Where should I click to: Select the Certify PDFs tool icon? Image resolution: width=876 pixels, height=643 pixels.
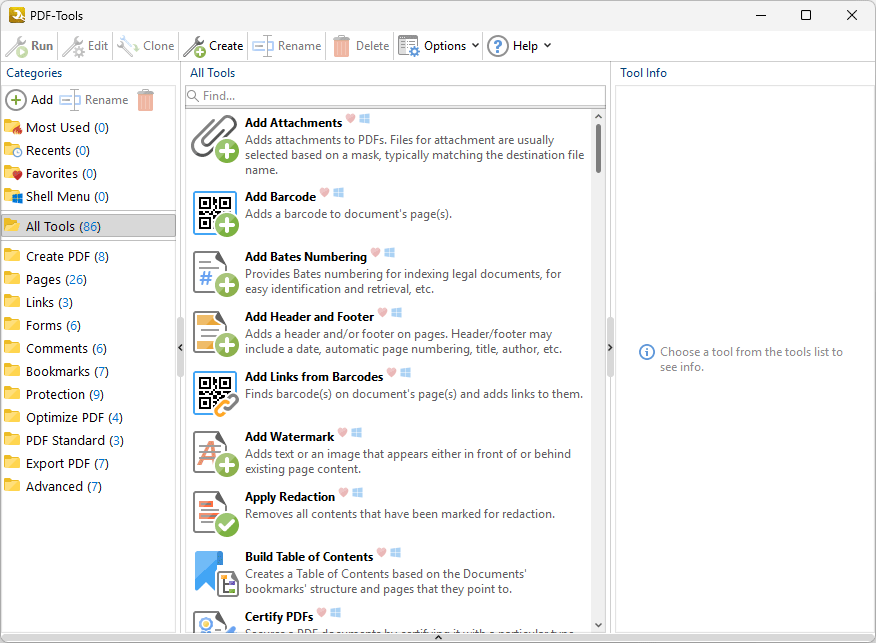(216, 622)
